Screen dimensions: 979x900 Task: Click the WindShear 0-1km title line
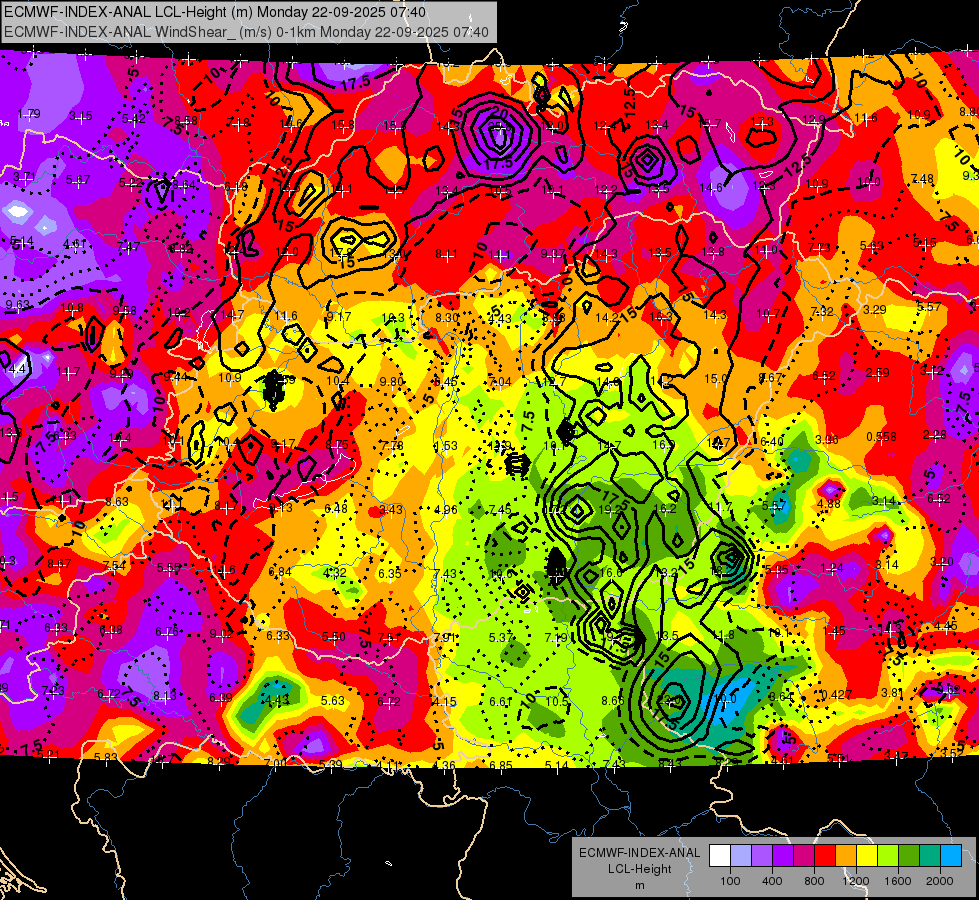(246, 32)
